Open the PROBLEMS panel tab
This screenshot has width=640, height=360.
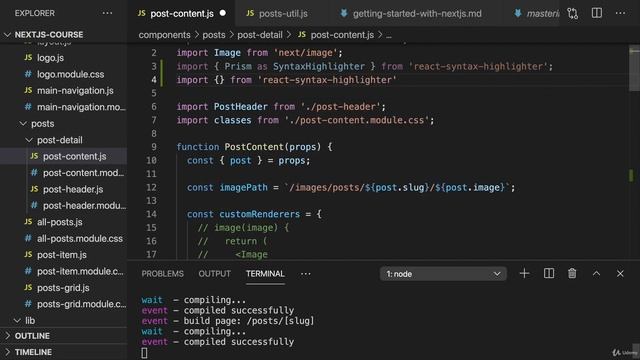[162, 274]
